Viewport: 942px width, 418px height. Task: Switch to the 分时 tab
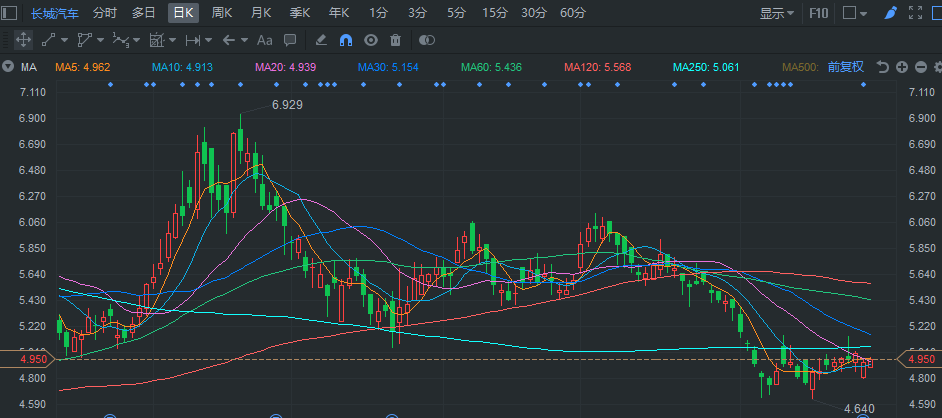pos(105,13)
